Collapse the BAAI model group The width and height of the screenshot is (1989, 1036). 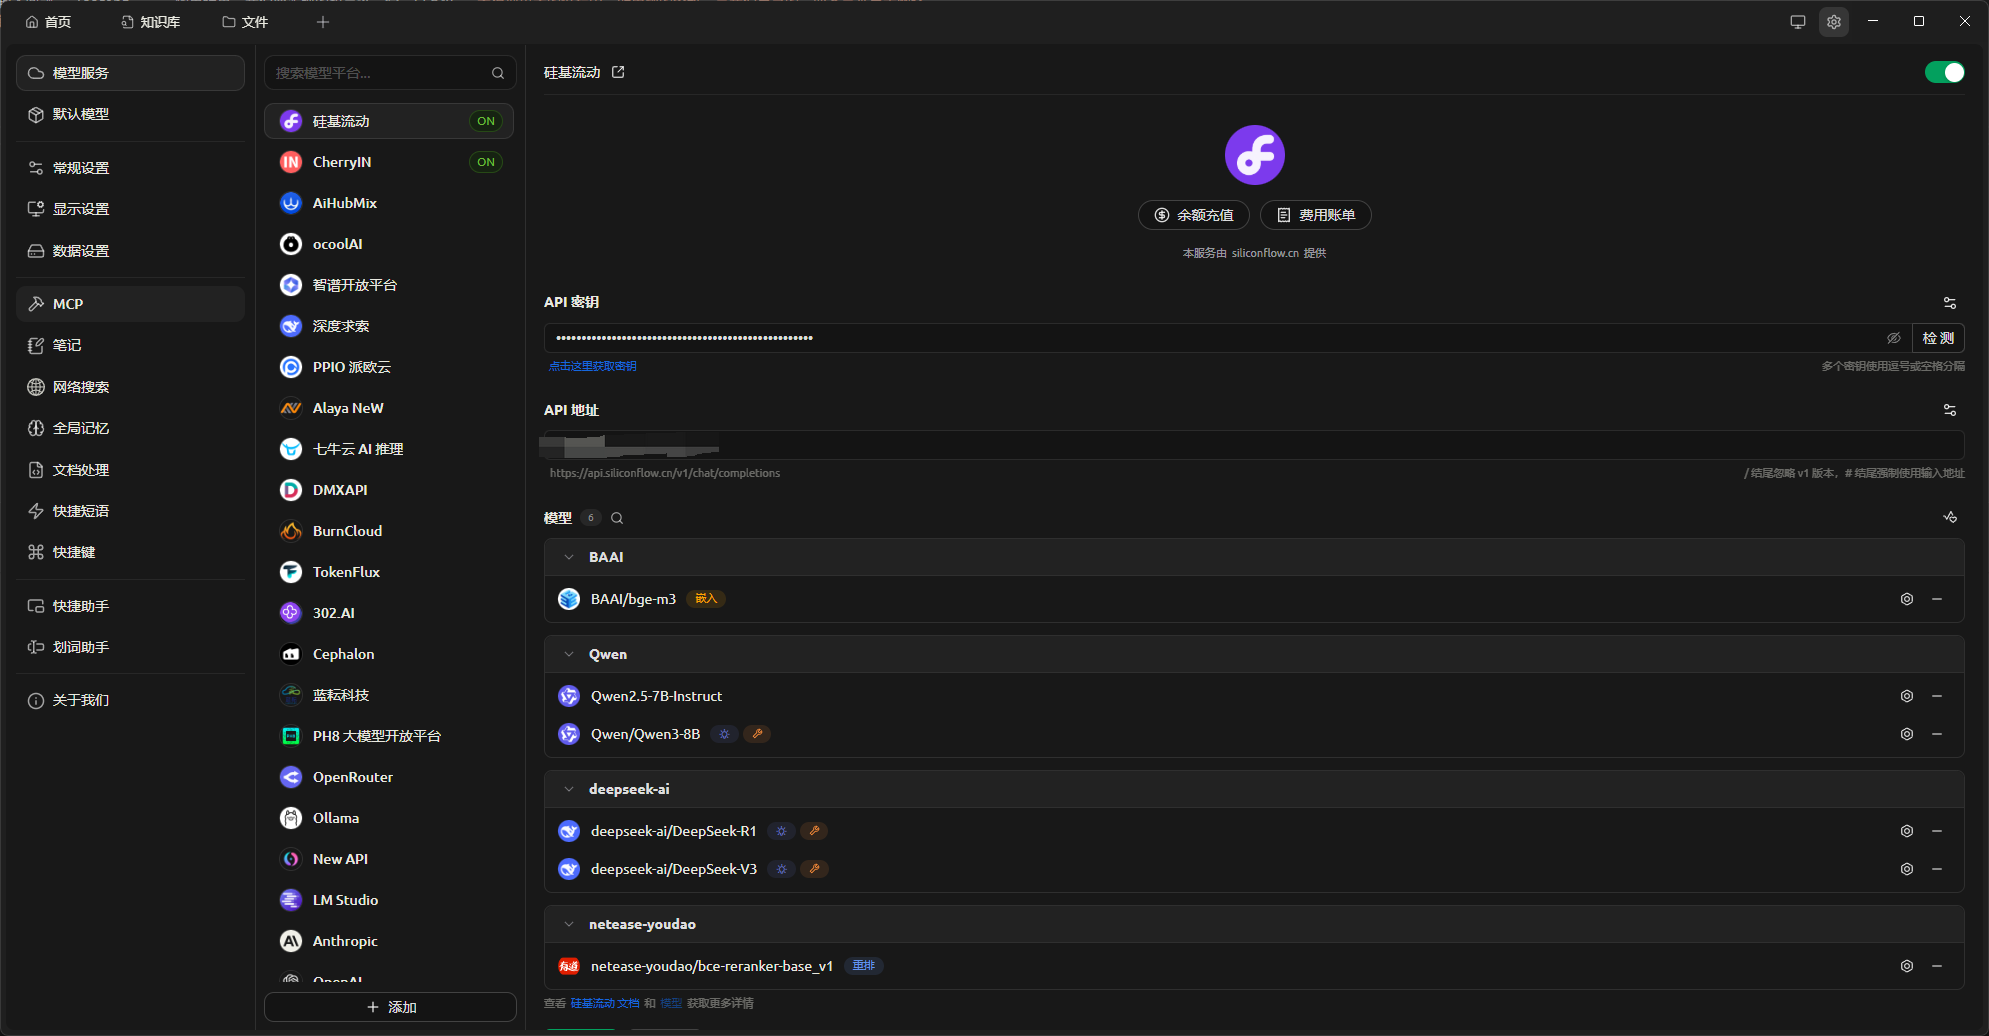[x=569, y=557]
